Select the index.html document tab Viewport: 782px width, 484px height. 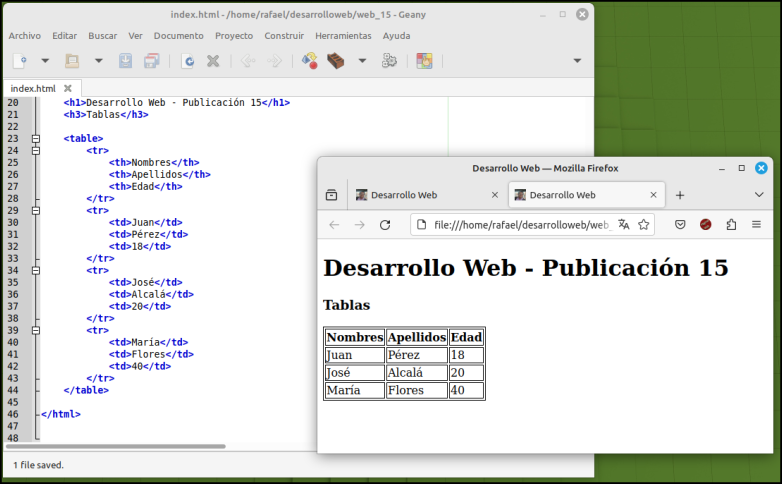(x=33, y=88)
